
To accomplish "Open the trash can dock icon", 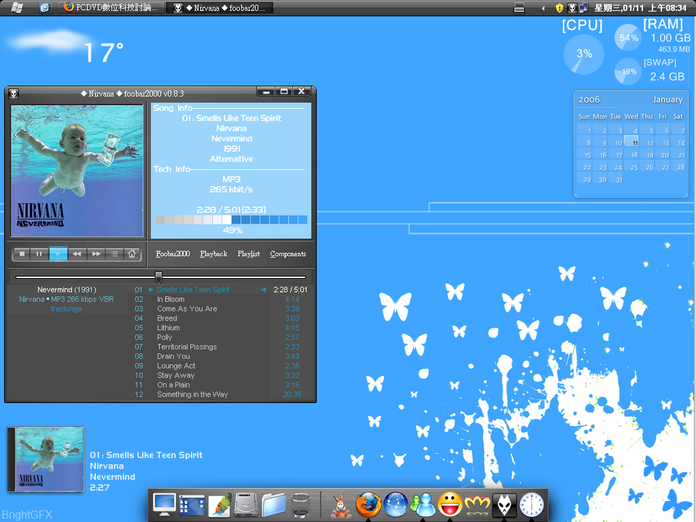I will (301, 505).
